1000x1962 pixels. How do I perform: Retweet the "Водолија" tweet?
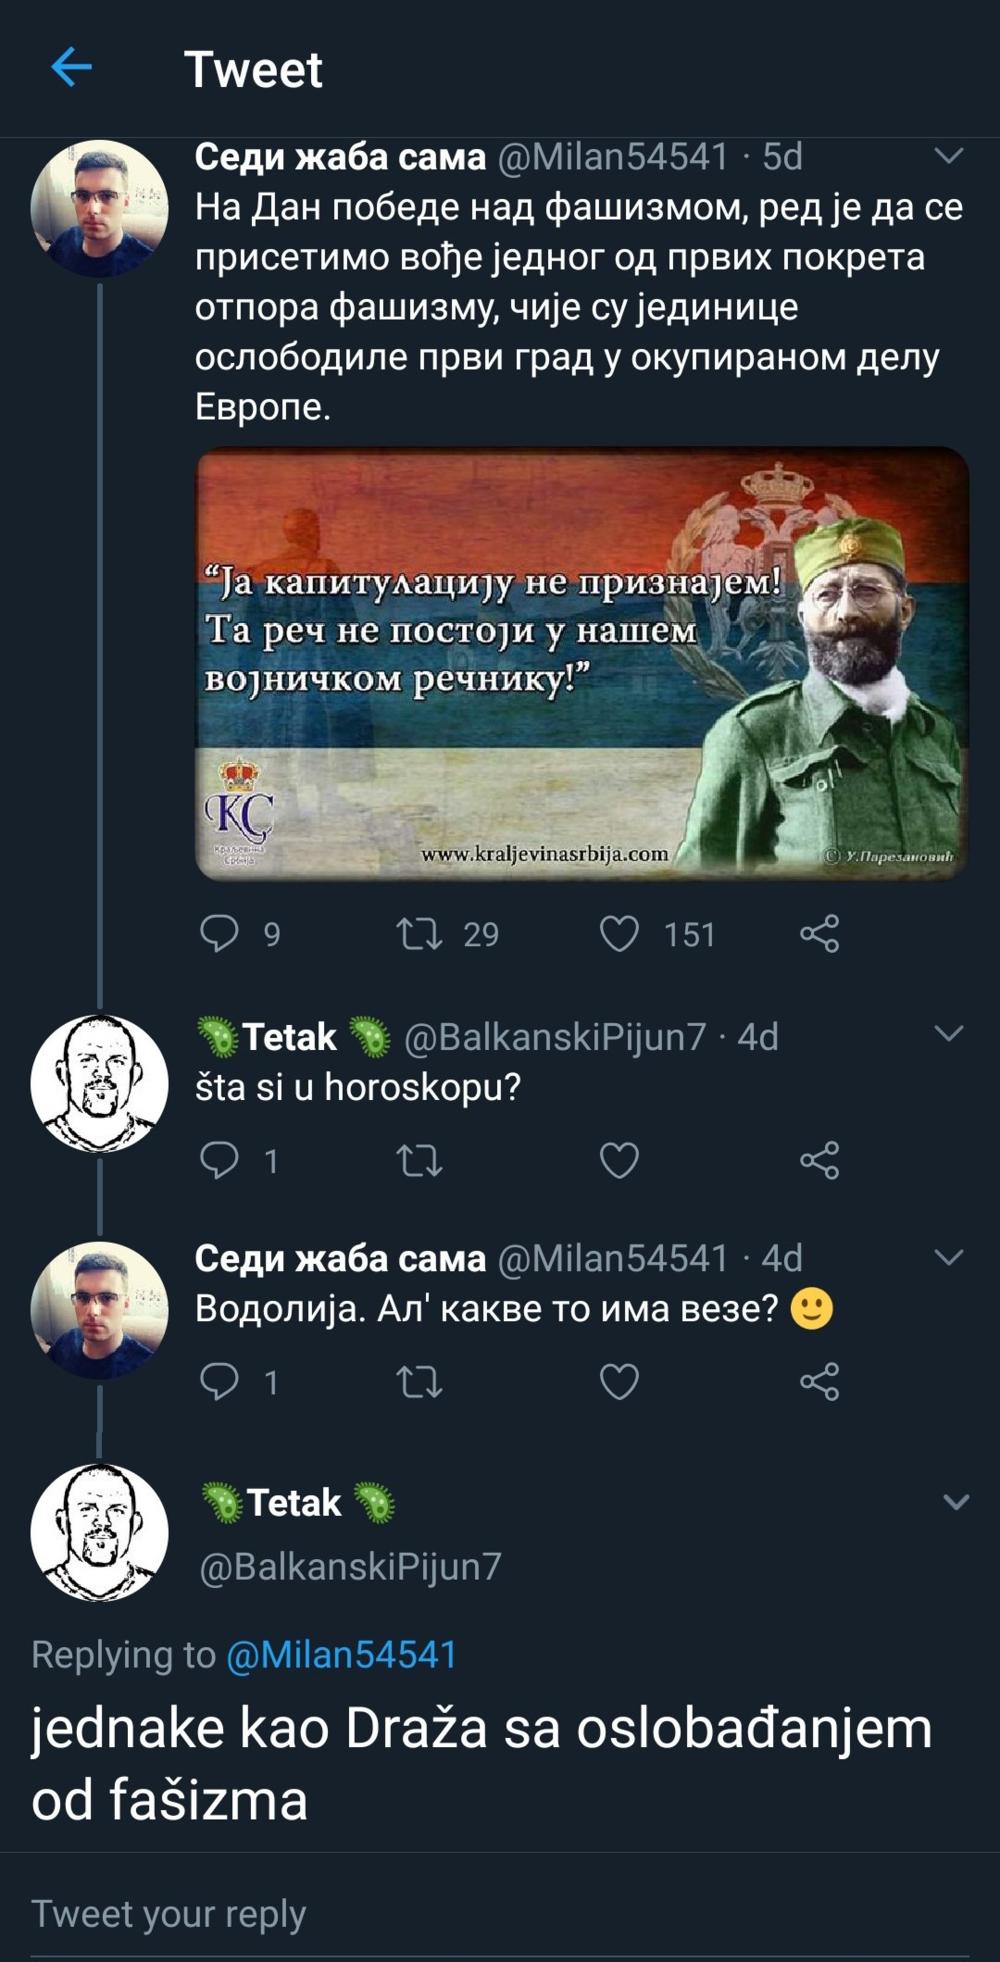pos(420,1381)
